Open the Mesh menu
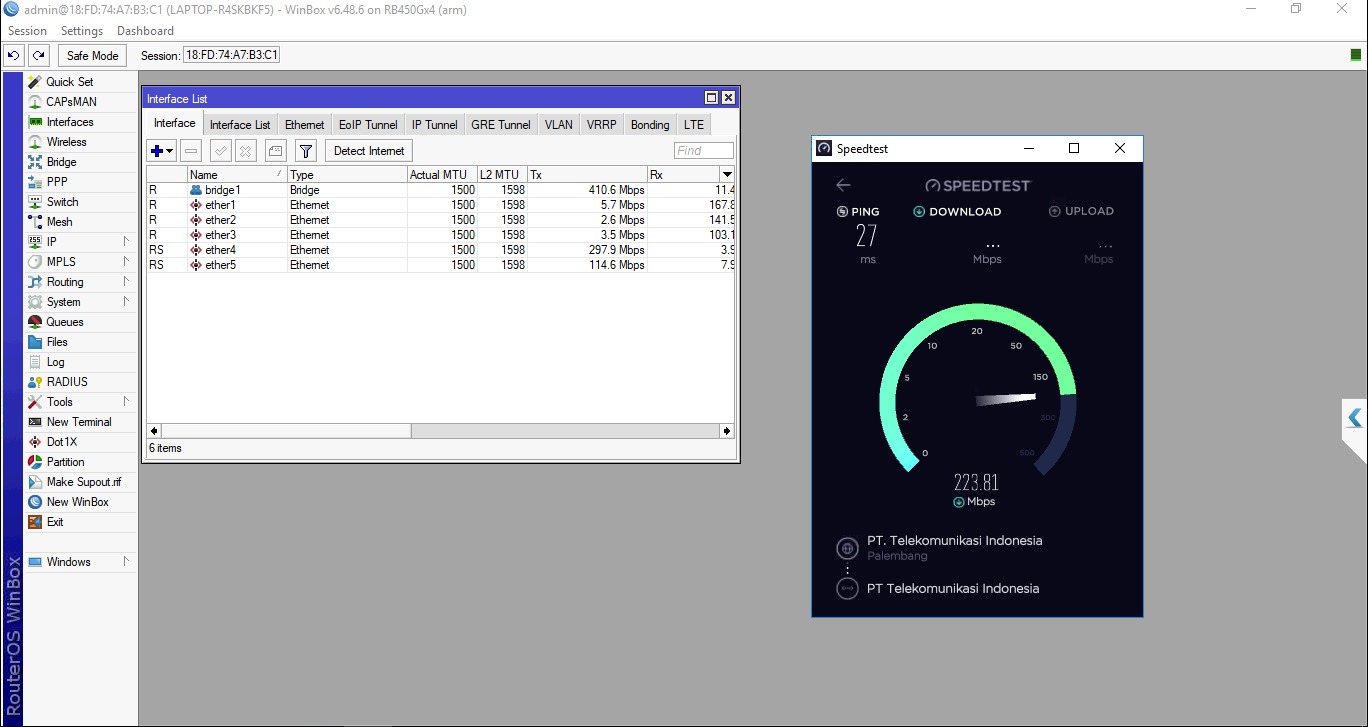This screenshot has height=727, width=1368. [x=59, y=222]
